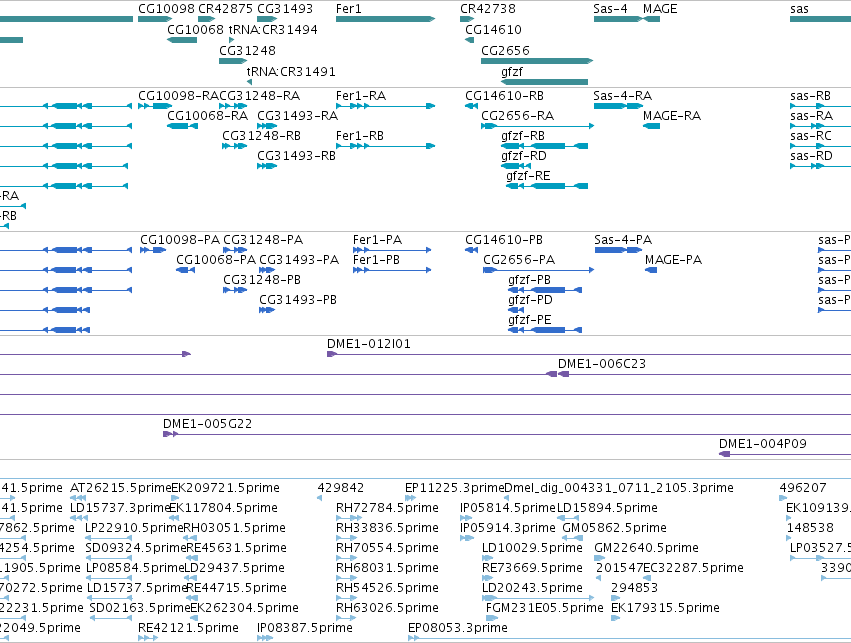This screenshot has height=643, width=851.
Task: Select the gfzf-RD transcript label
Action: point(524,156)
